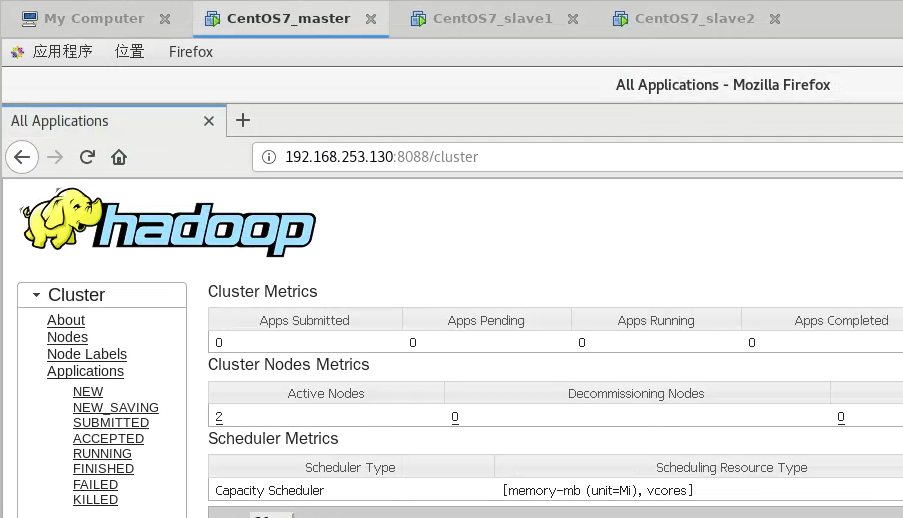This screenshot has width=903, height=518.
Task: Click the Decommissioning Nodes column header
Action: (x=636, y=394)
